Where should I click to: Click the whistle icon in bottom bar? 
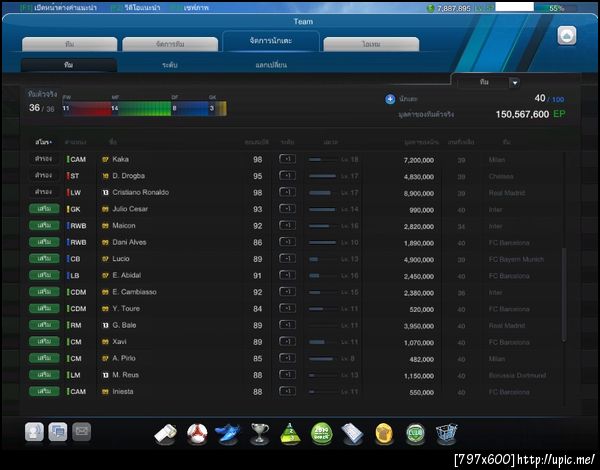coord(165,434)
